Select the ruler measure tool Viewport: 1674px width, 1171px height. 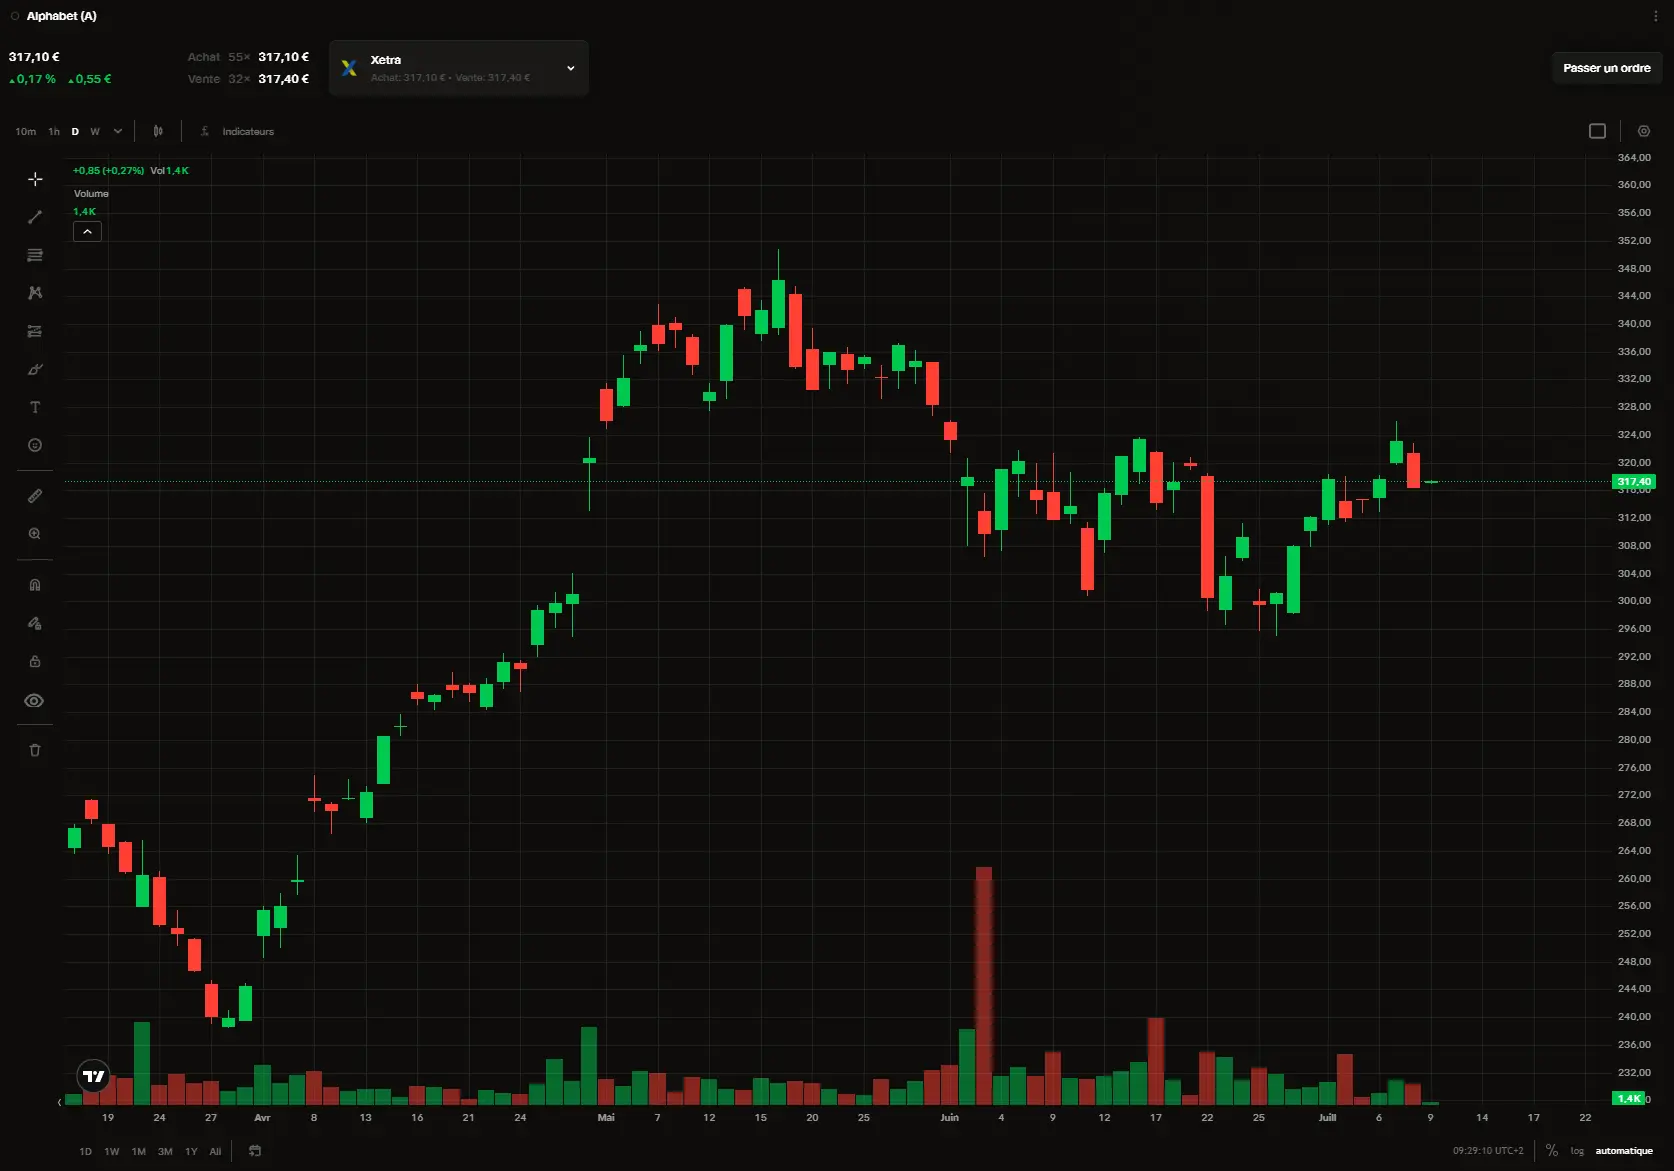pyautogui.click(x=35, y=496)
